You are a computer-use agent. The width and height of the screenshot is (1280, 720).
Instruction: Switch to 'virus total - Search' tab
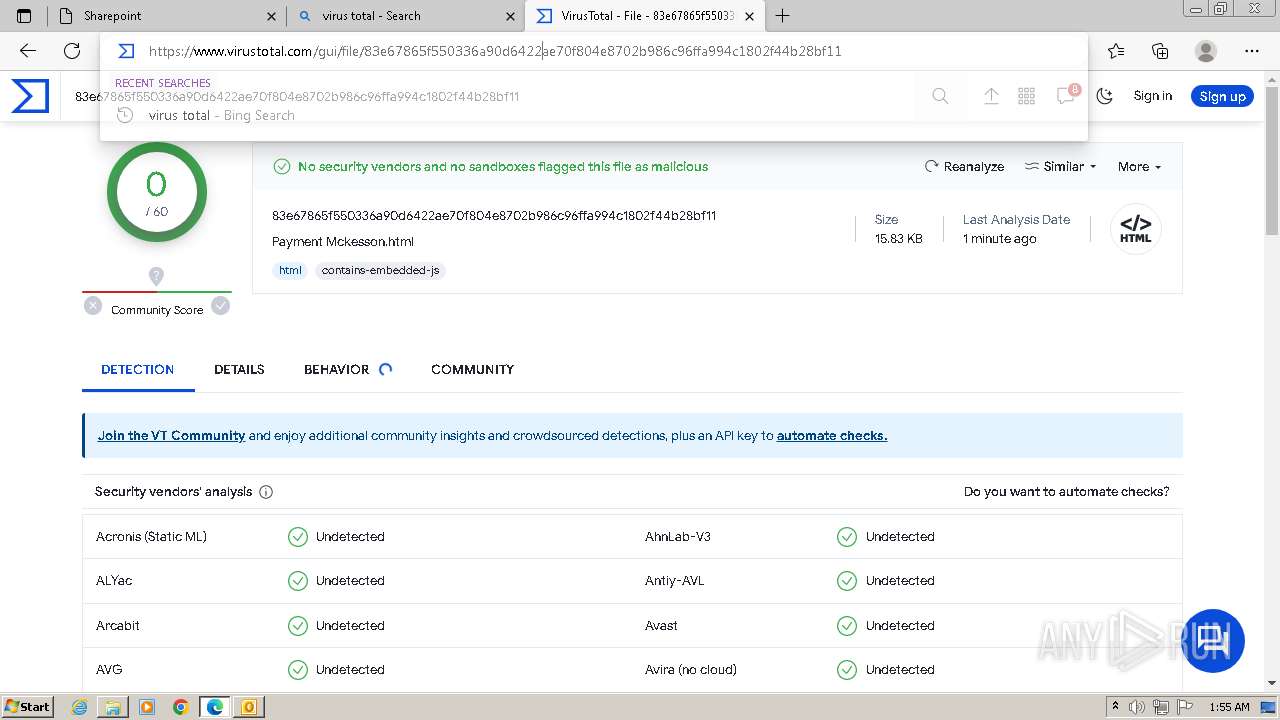406,16
